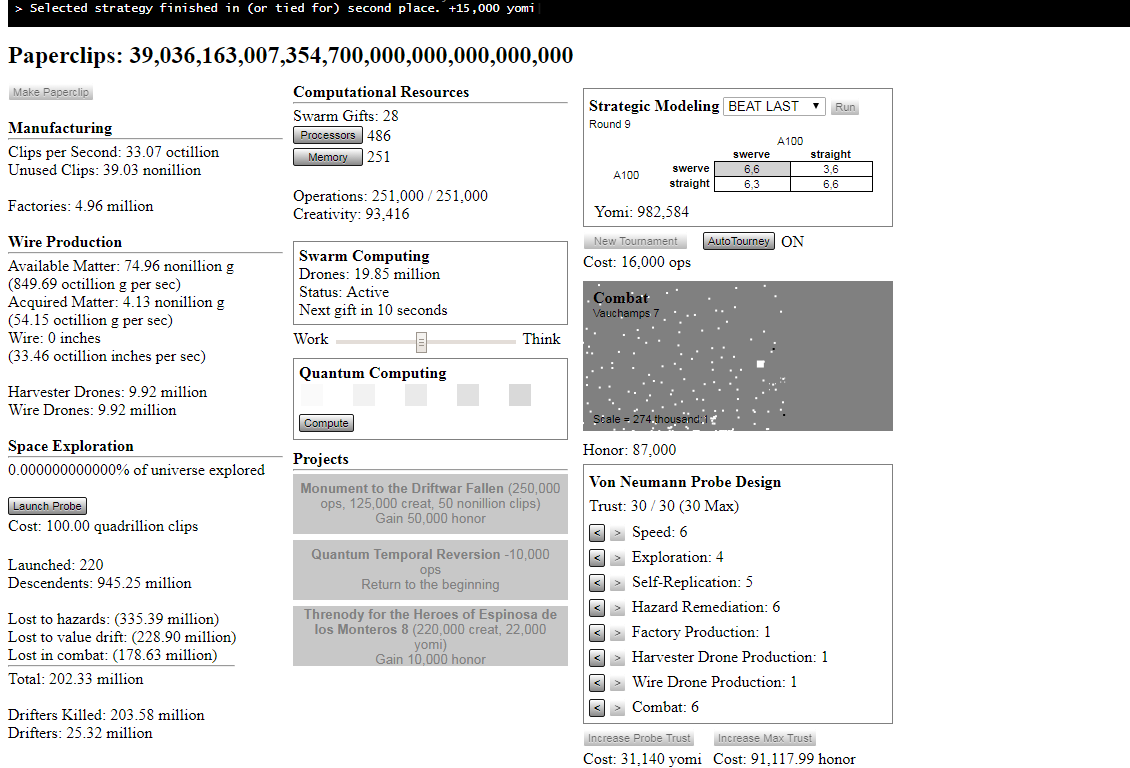Click the Lost to value drift text
1130x768 pixels.
point(122,637)
